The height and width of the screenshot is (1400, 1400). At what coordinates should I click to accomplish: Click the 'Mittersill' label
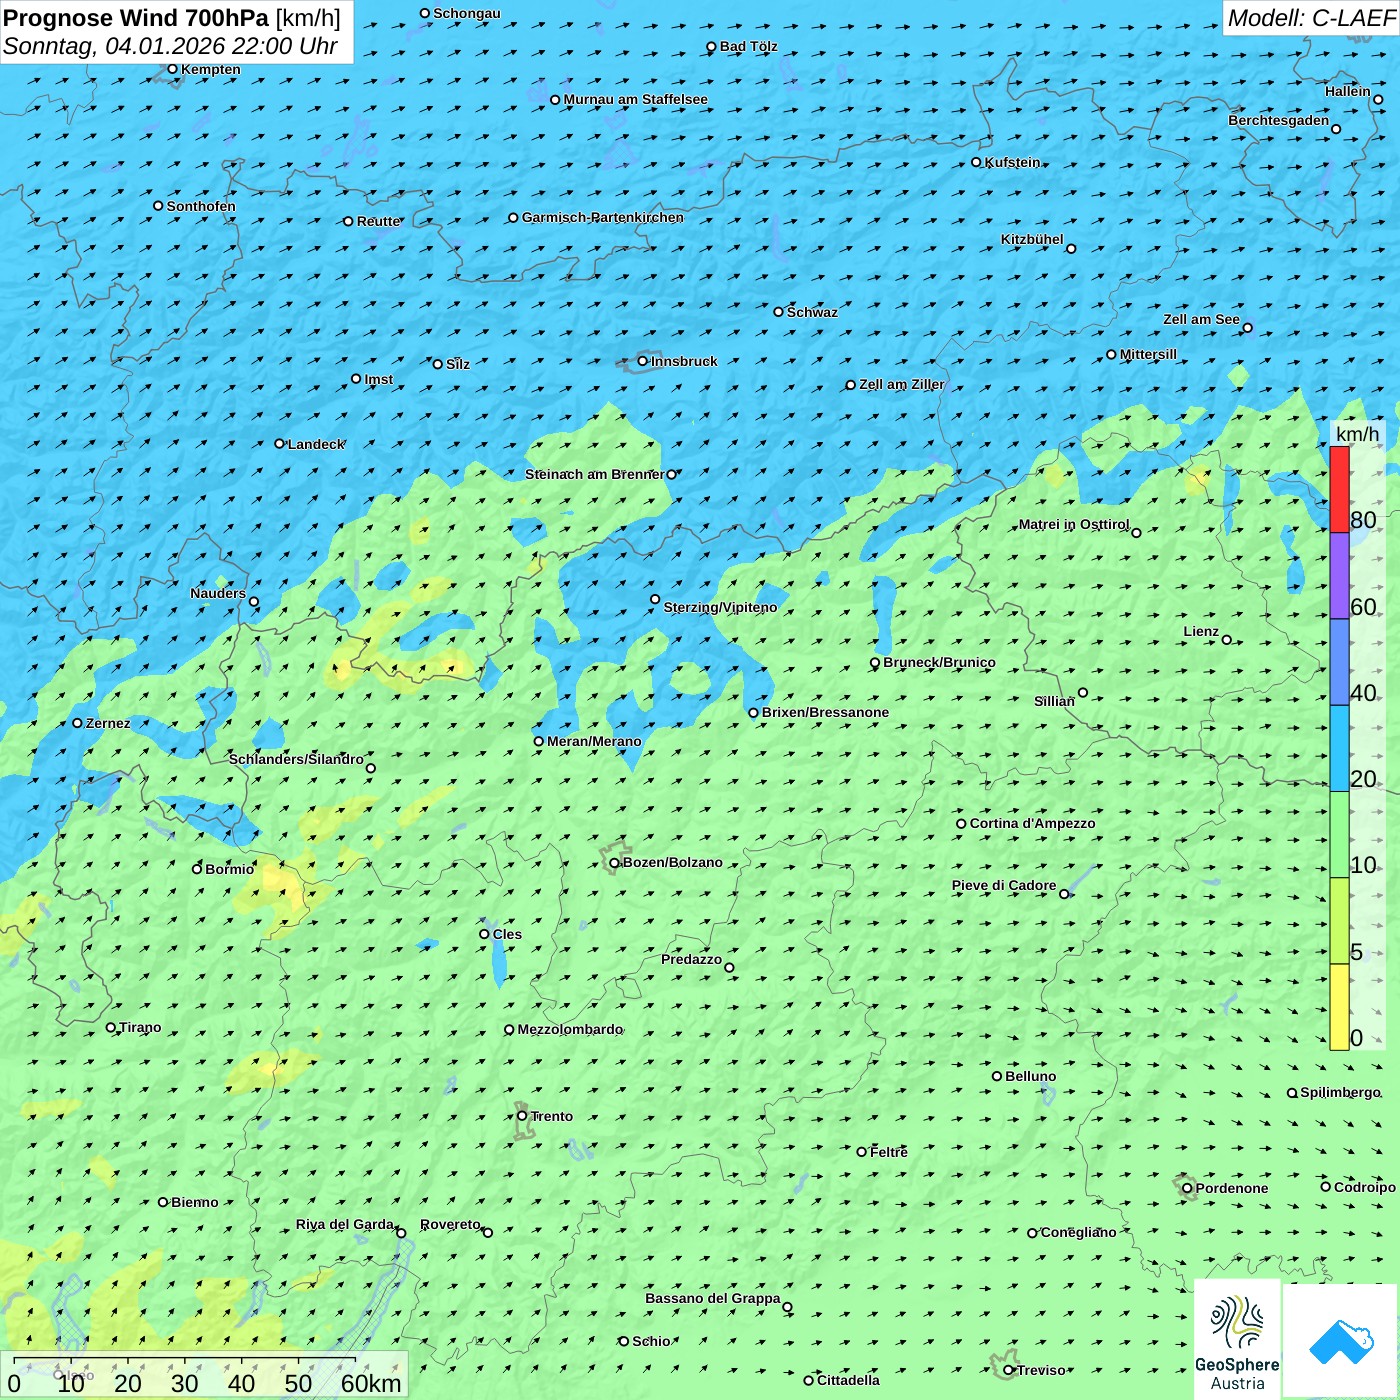1148,354
